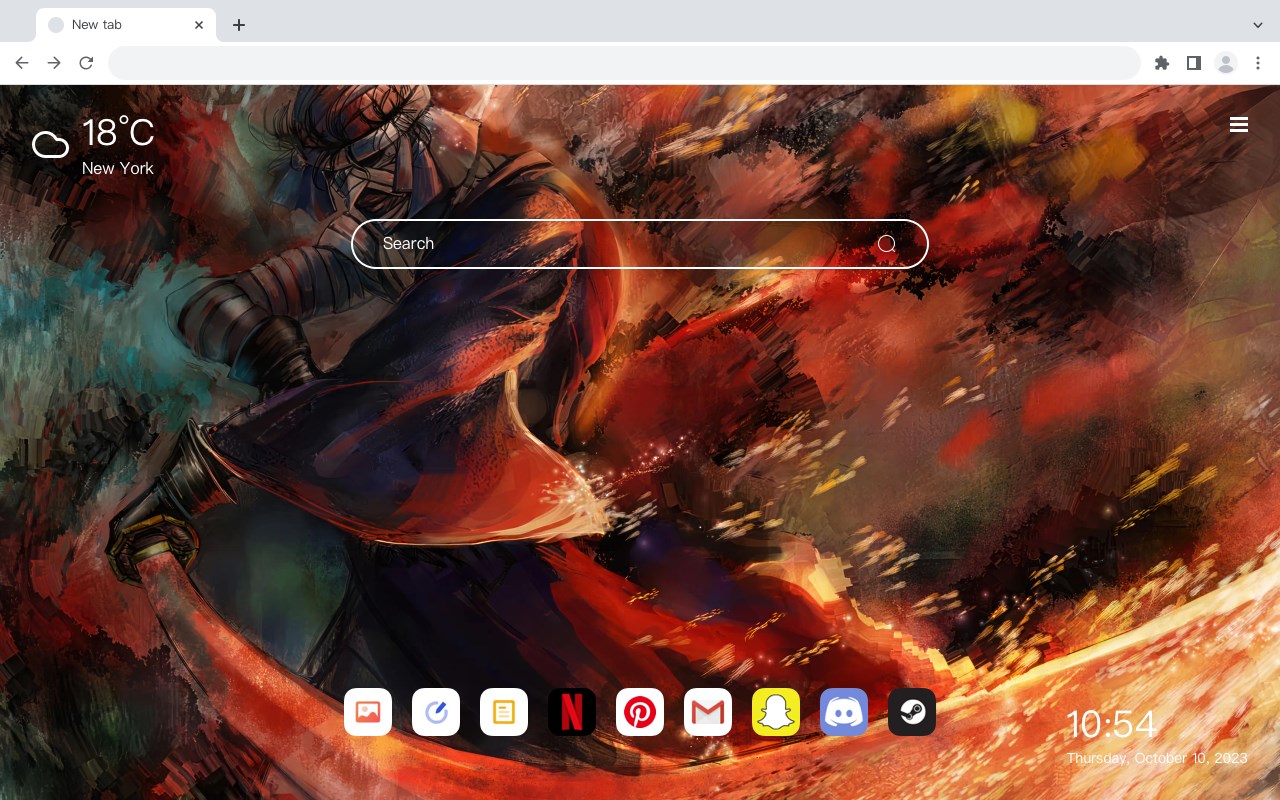
Task: Go forward with the browser arrow
Action: [54, 63]
